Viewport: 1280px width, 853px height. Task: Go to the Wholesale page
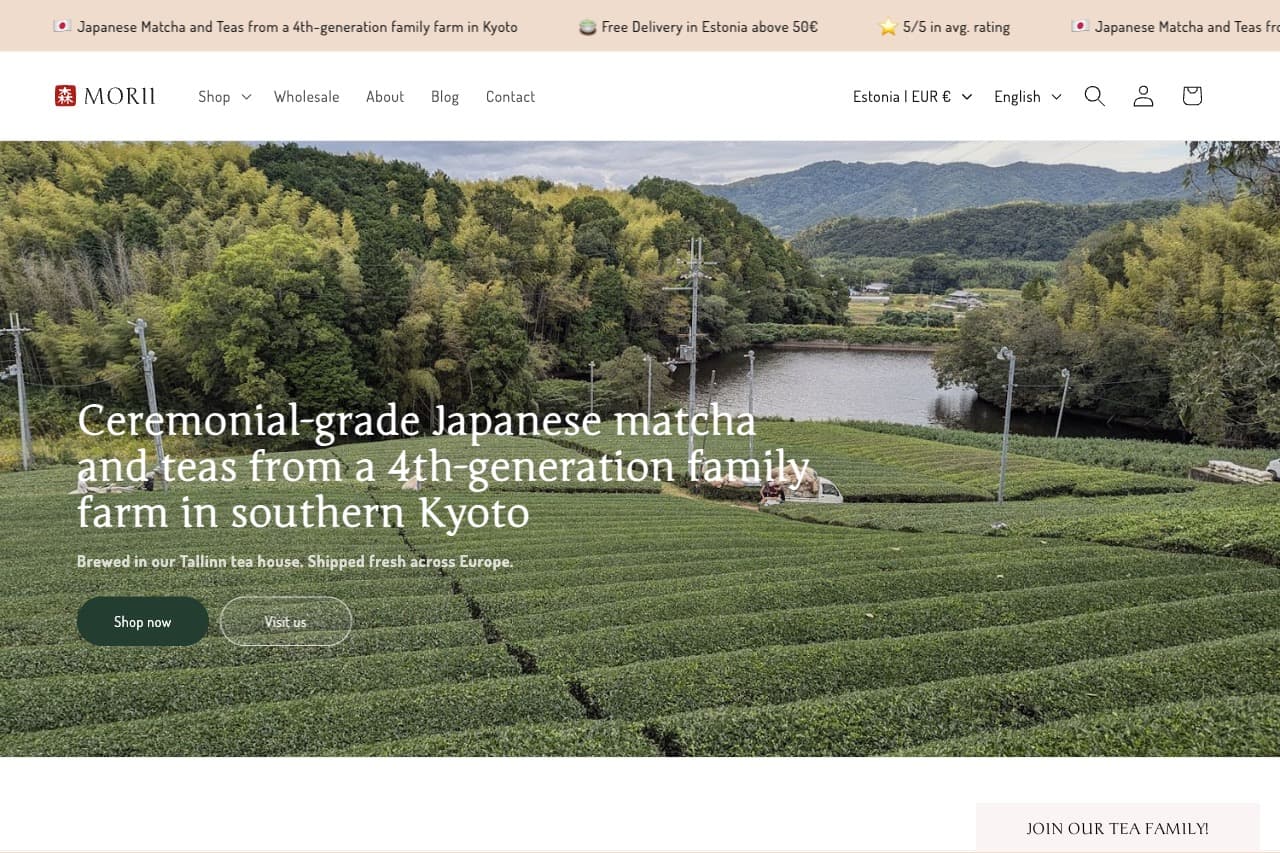coord(306,96)
